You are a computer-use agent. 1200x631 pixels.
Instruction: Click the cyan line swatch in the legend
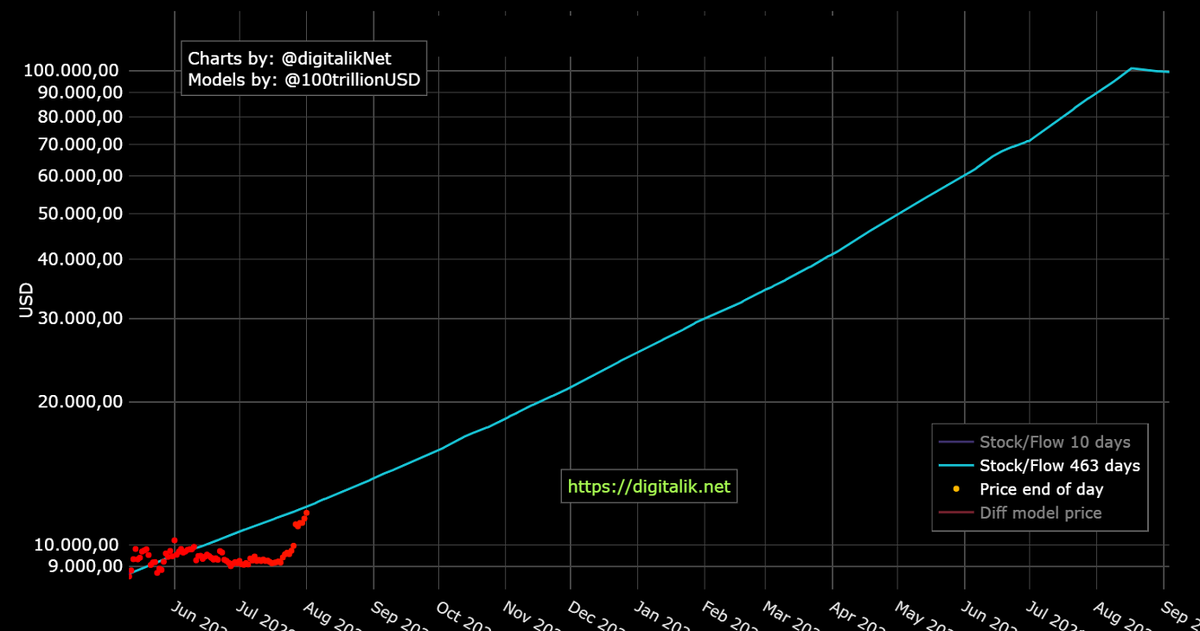pos(957,465)
